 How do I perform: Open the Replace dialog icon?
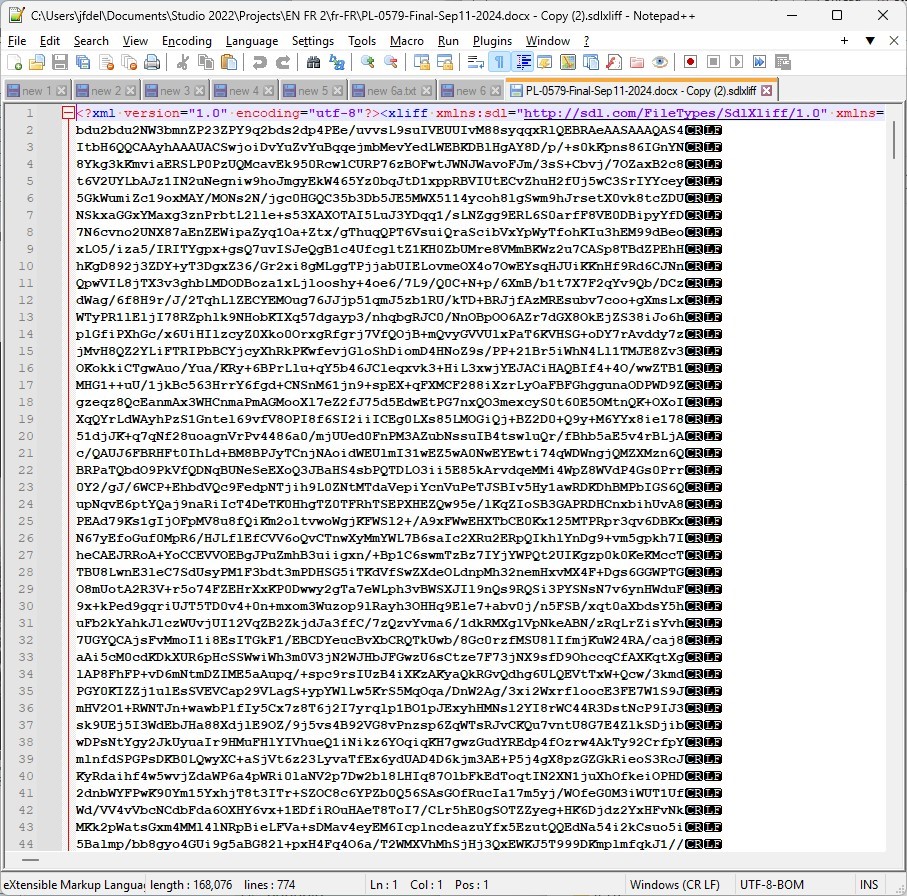click(x=337, y=62)
